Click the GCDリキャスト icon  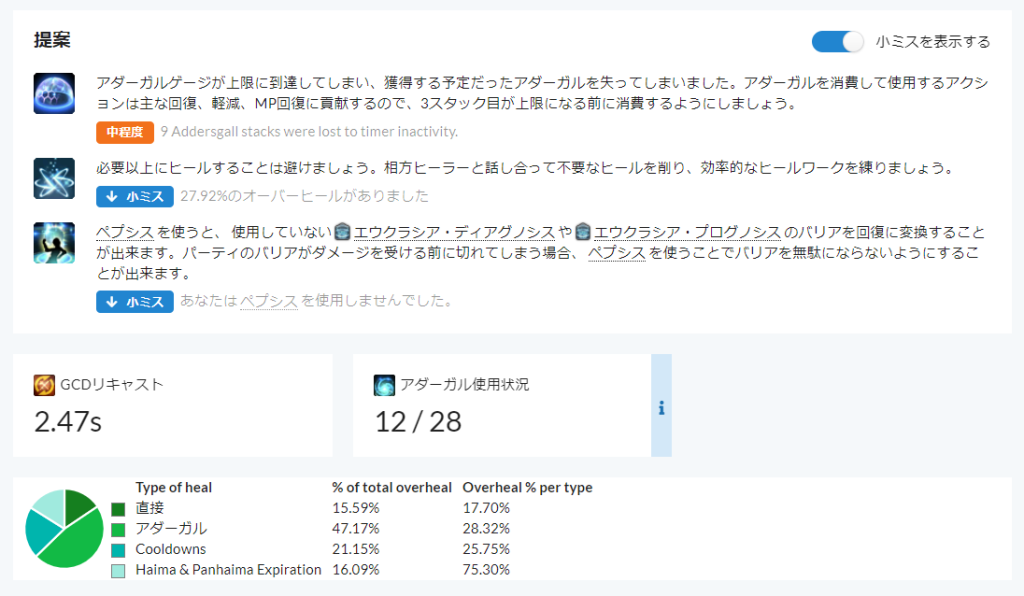[44, 384]
